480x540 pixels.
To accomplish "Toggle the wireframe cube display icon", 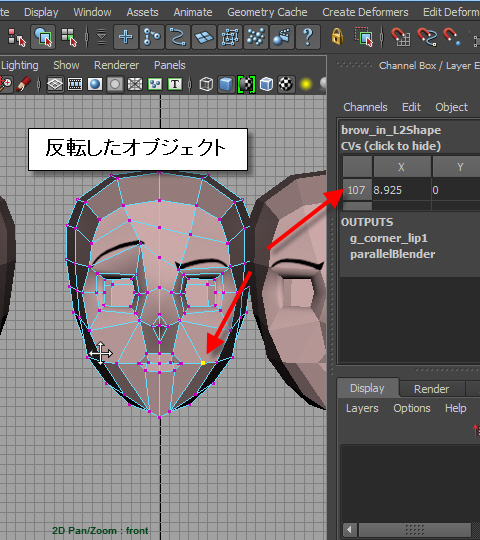I will click(206, 84).
